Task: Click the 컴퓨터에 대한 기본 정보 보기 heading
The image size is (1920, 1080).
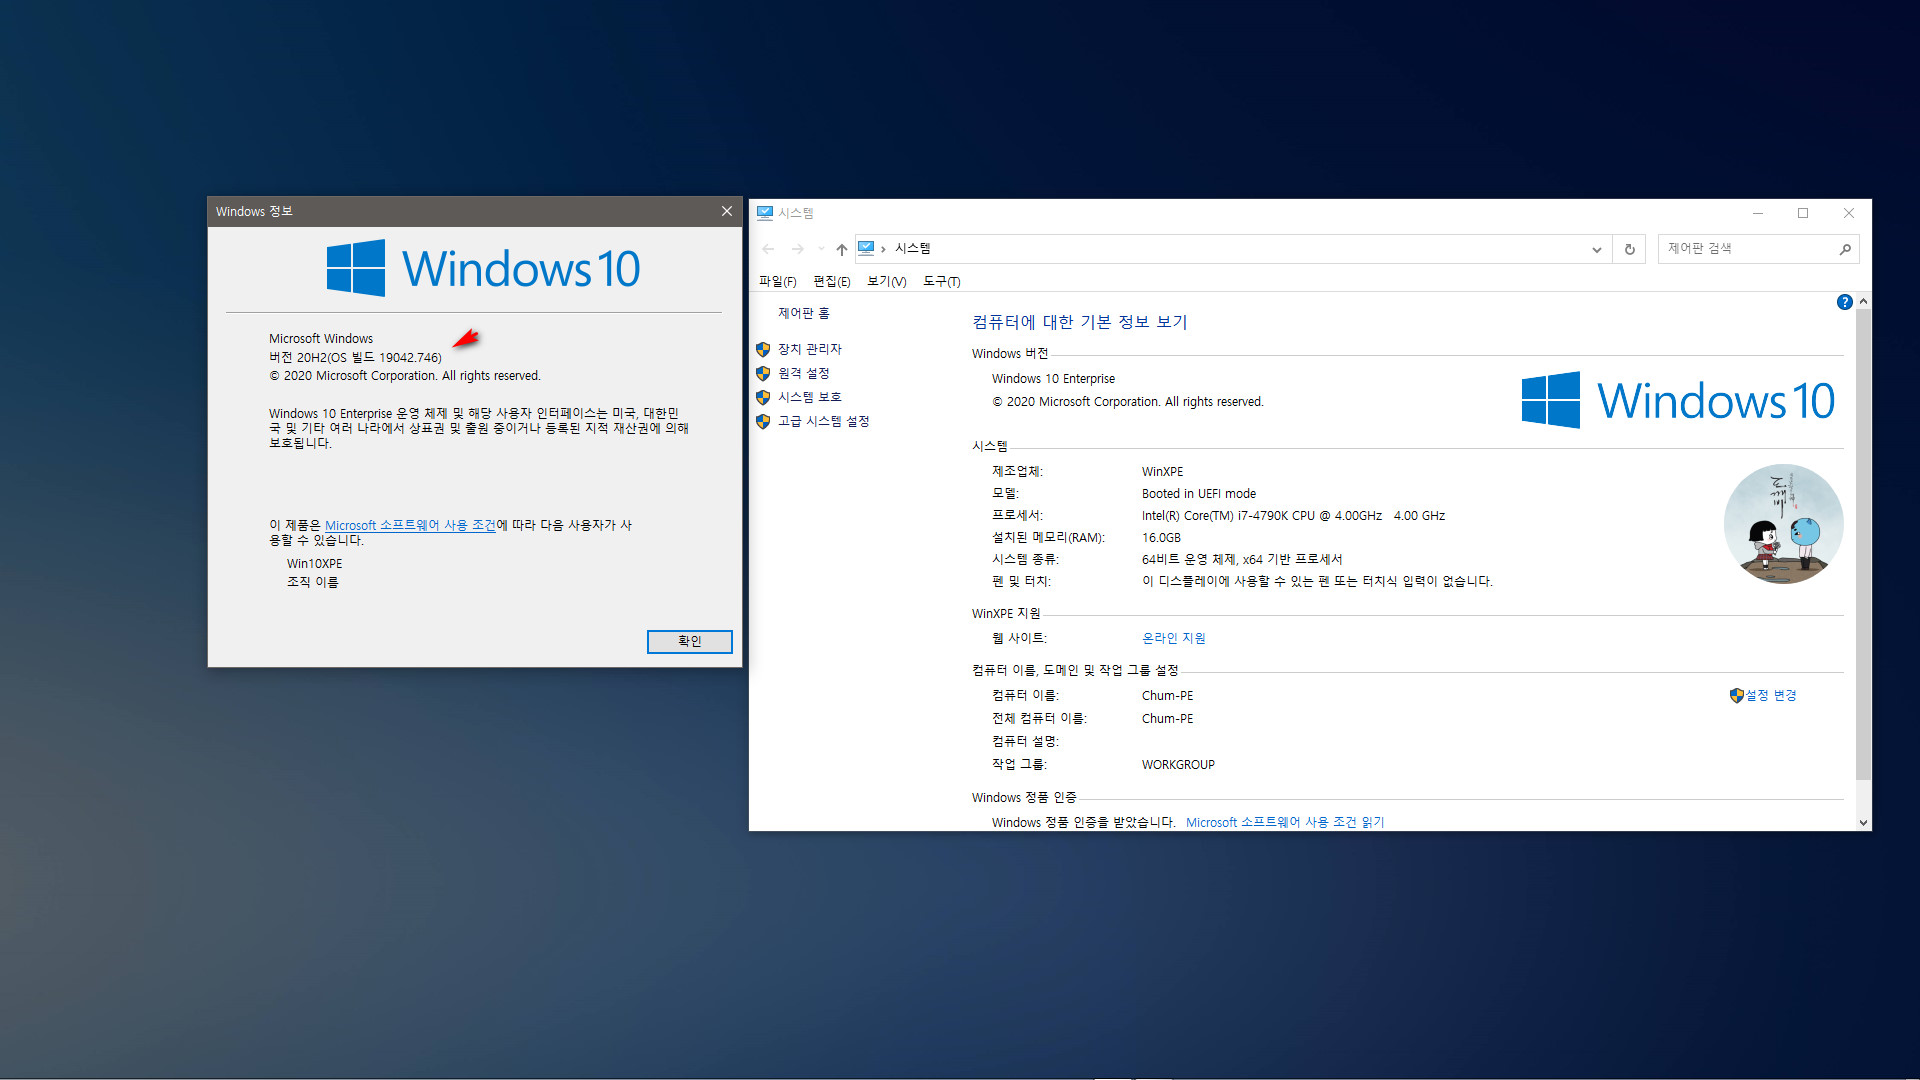Action: 1079,322
